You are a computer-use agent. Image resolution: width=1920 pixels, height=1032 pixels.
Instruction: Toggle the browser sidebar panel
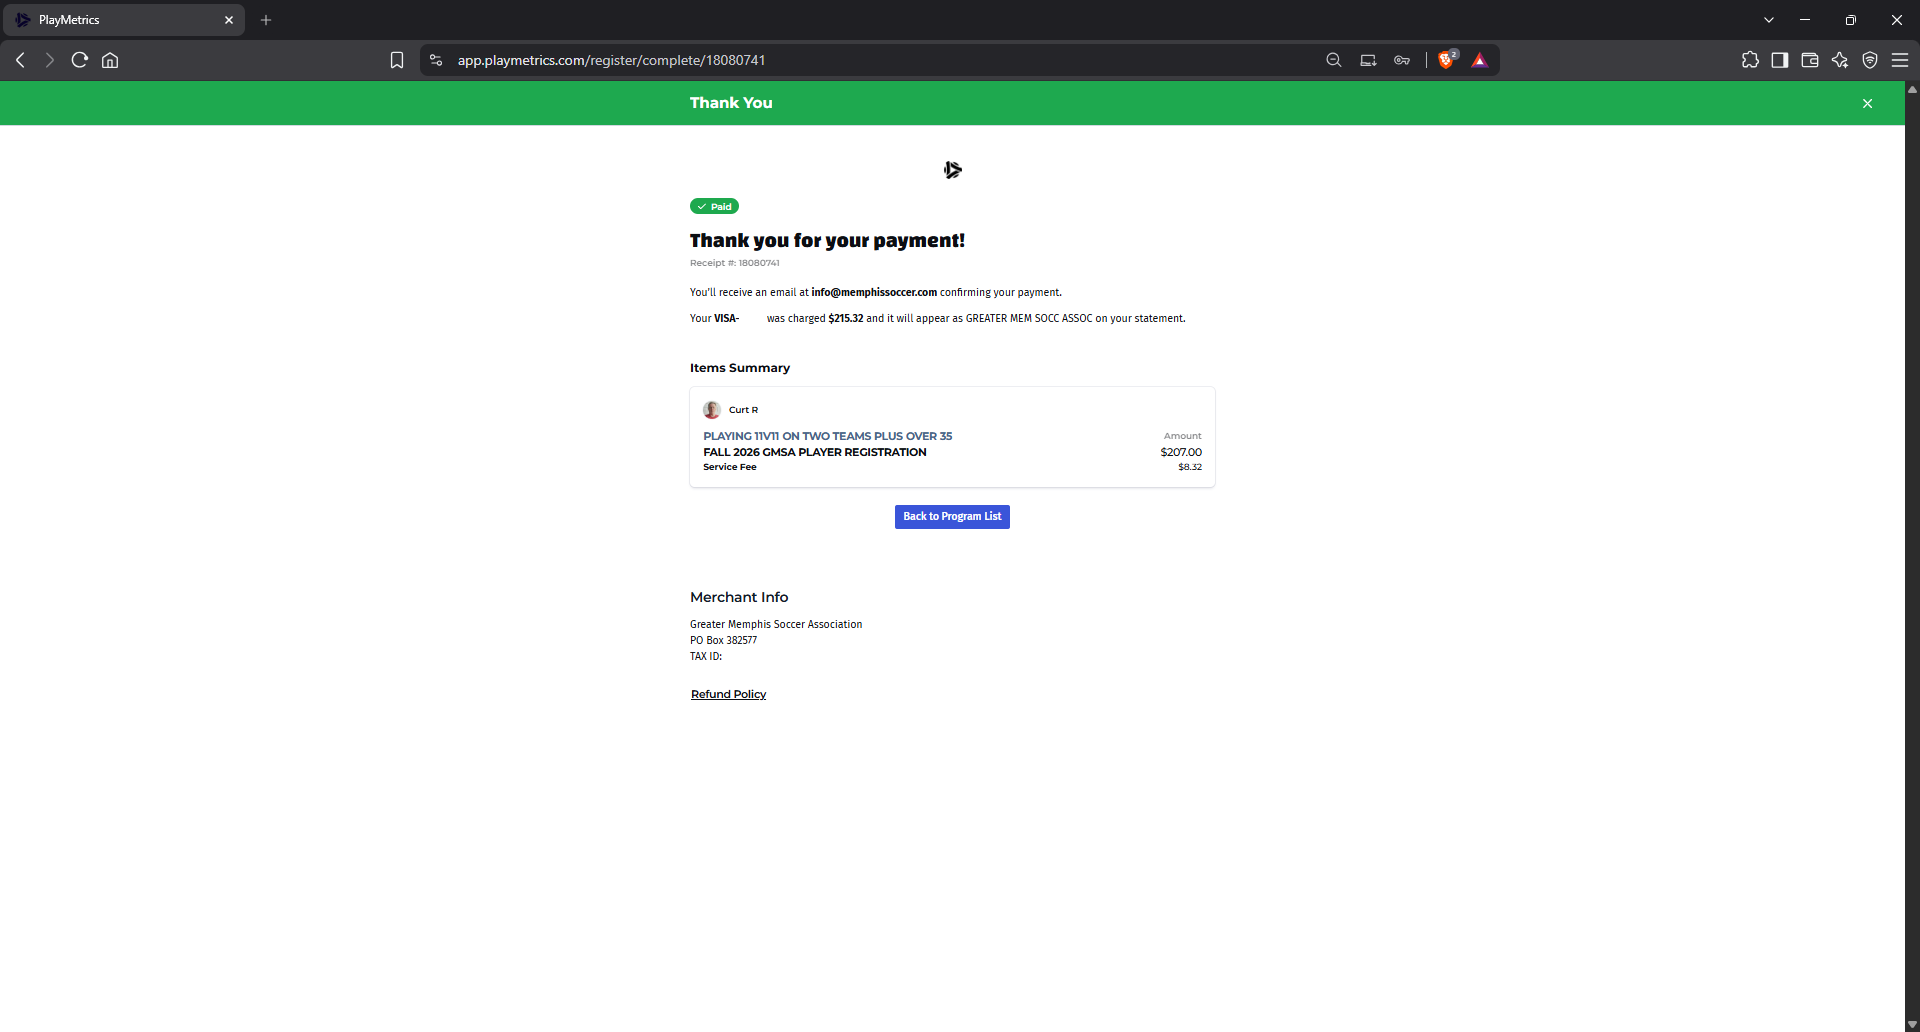[x=1780, y=60]
